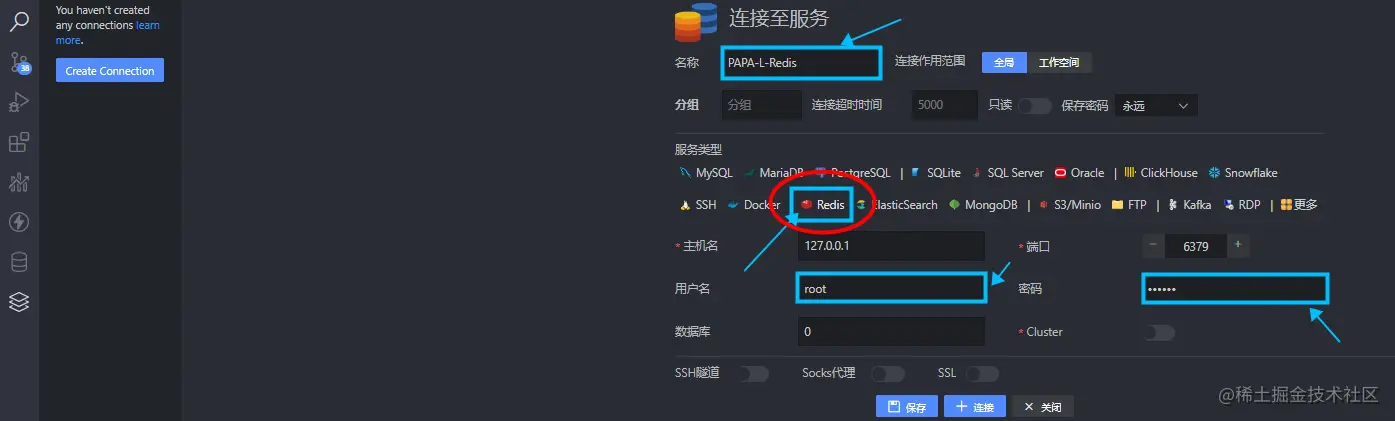Enable the SSL switch
The height and width of the screenshot is (421, 1395).
tap(982, 374)
